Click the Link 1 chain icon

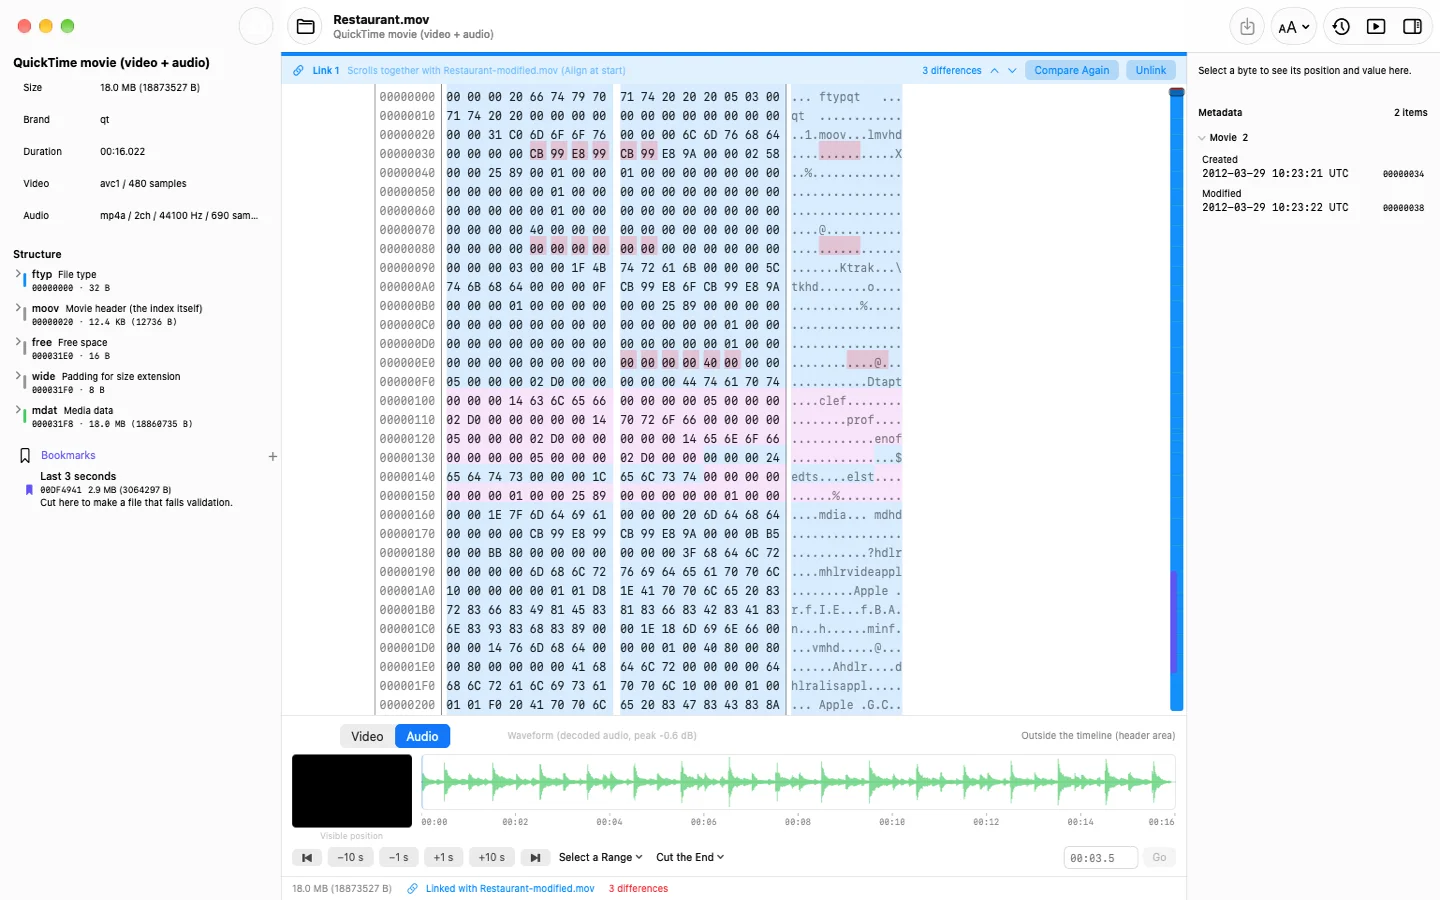298,71
